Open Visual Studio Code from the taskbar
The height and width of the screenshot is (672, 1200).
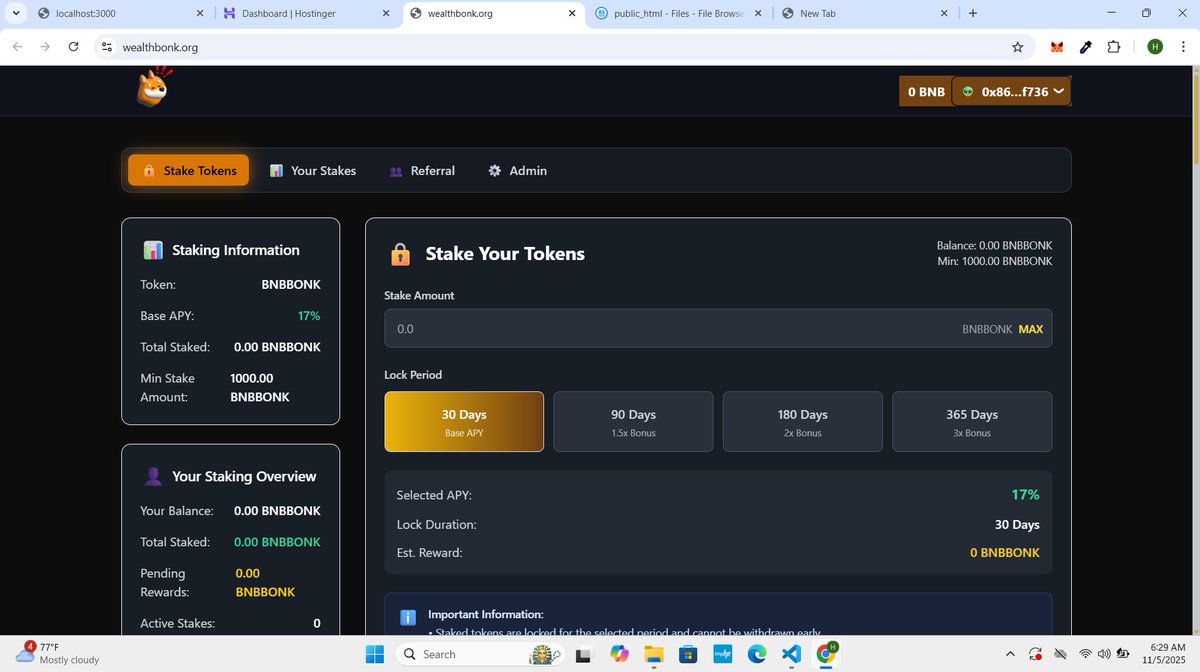click(791, 654)
